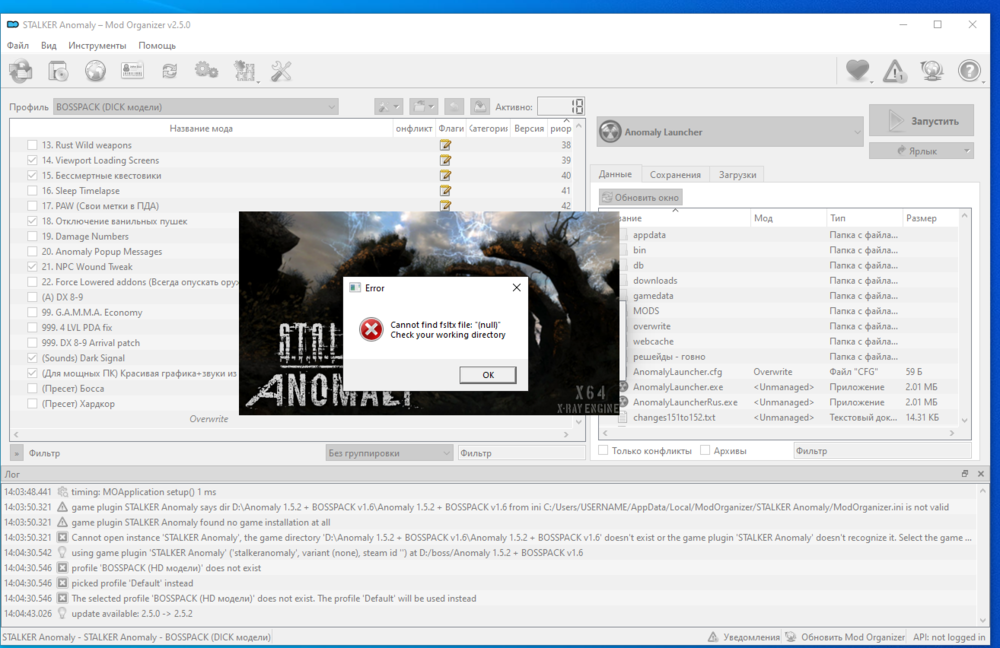Open the Без группировки grouping dropdown
This screenshot has width=1000, height=648.
pos(389,453)
